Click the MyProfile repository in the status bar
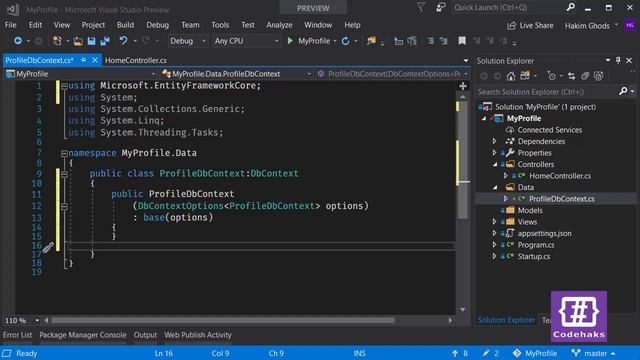Screen dimensions: 640x360 coord(535,353)
